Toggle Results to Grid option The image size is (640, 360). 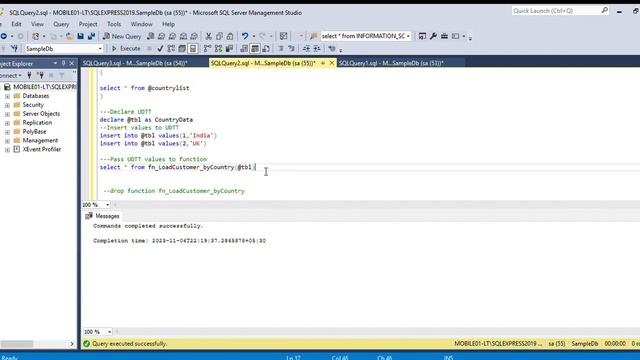tap(255, 49)
